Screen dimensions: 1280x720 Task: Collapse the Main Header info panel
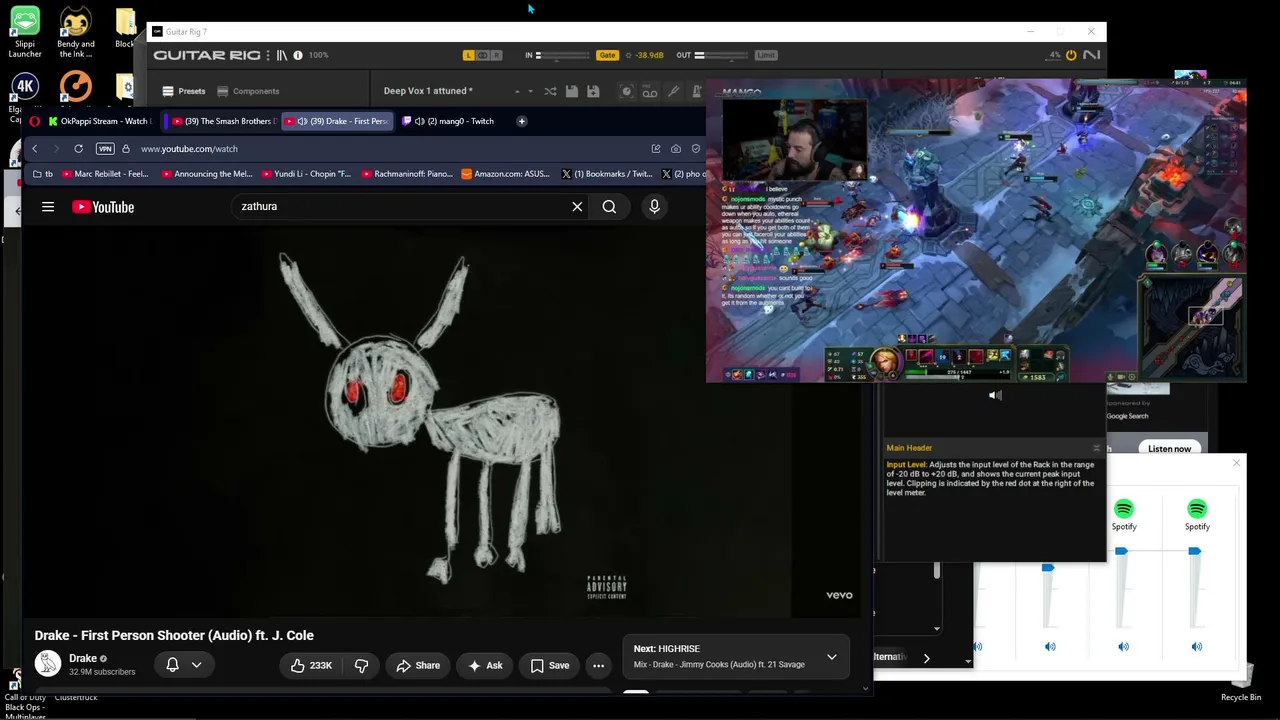tap(1096, 448)
